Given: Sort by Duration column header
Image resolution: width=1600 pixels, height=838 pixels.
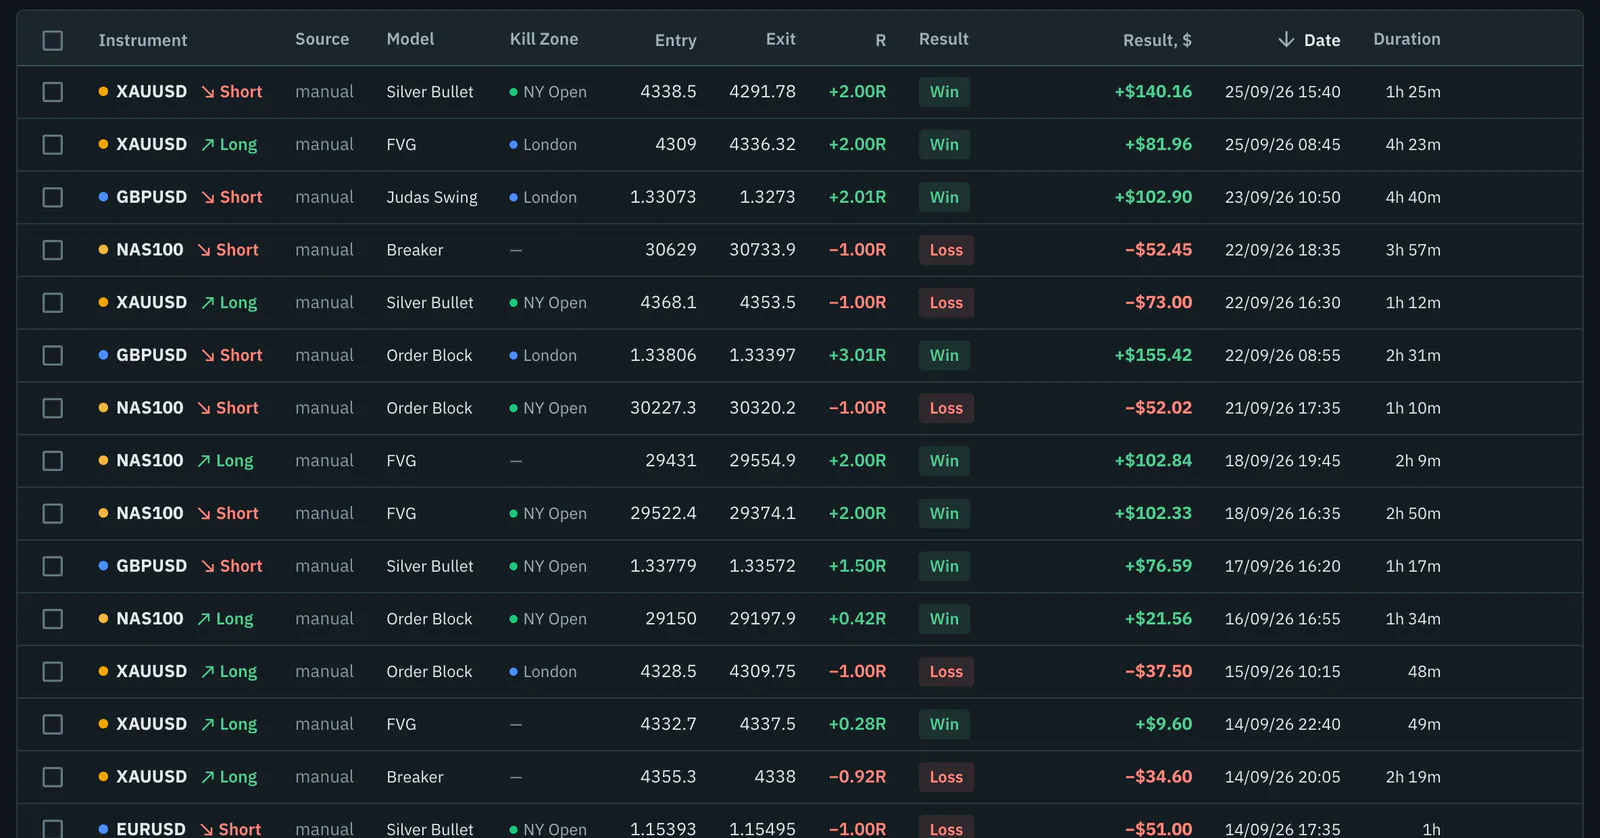Looking at the screenshot, I should [1407, 39].
